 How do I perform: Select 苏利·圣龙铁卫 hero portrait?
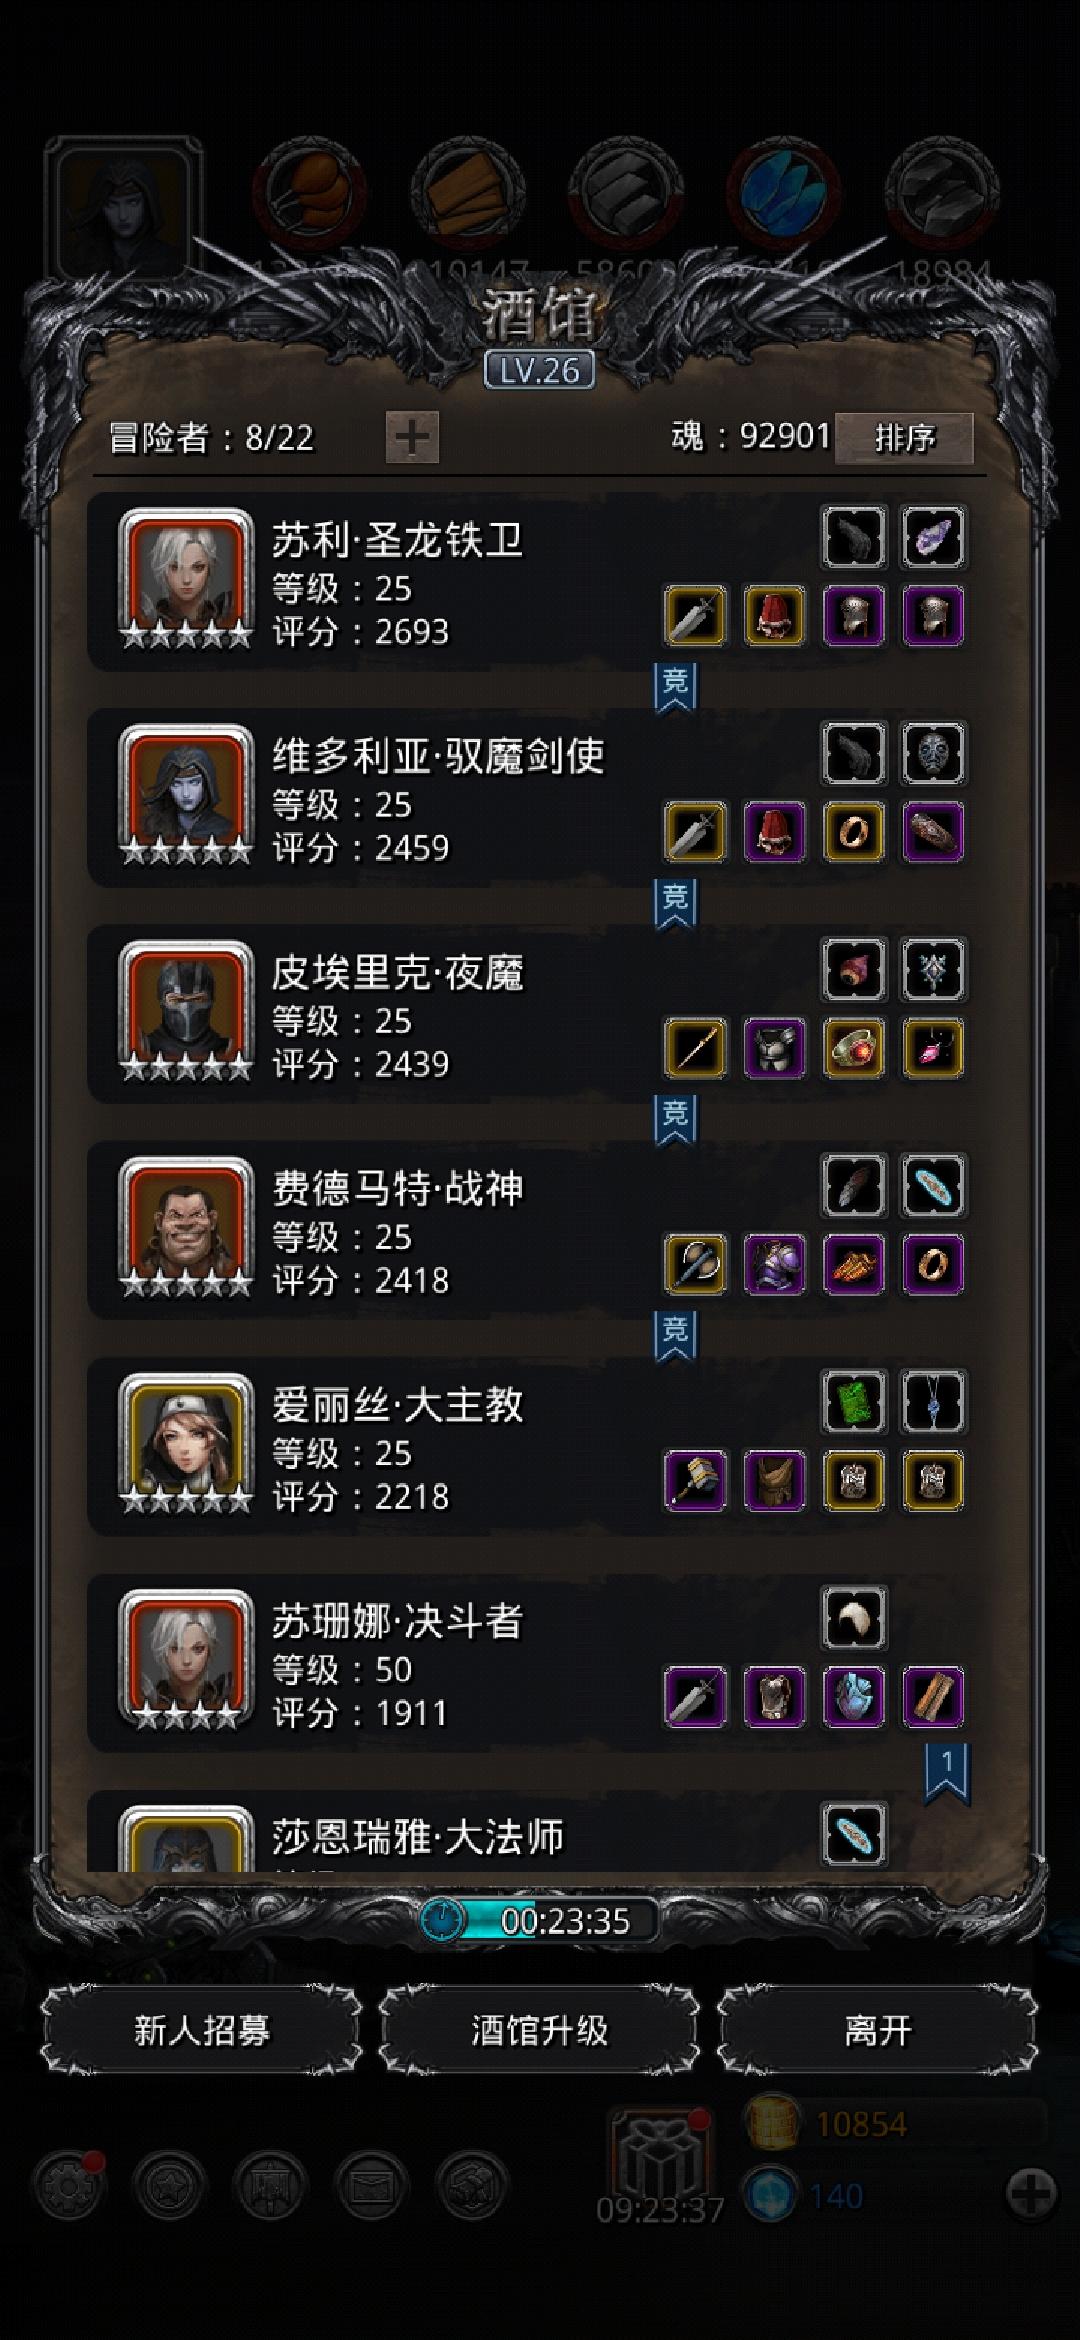click(186, 579)
